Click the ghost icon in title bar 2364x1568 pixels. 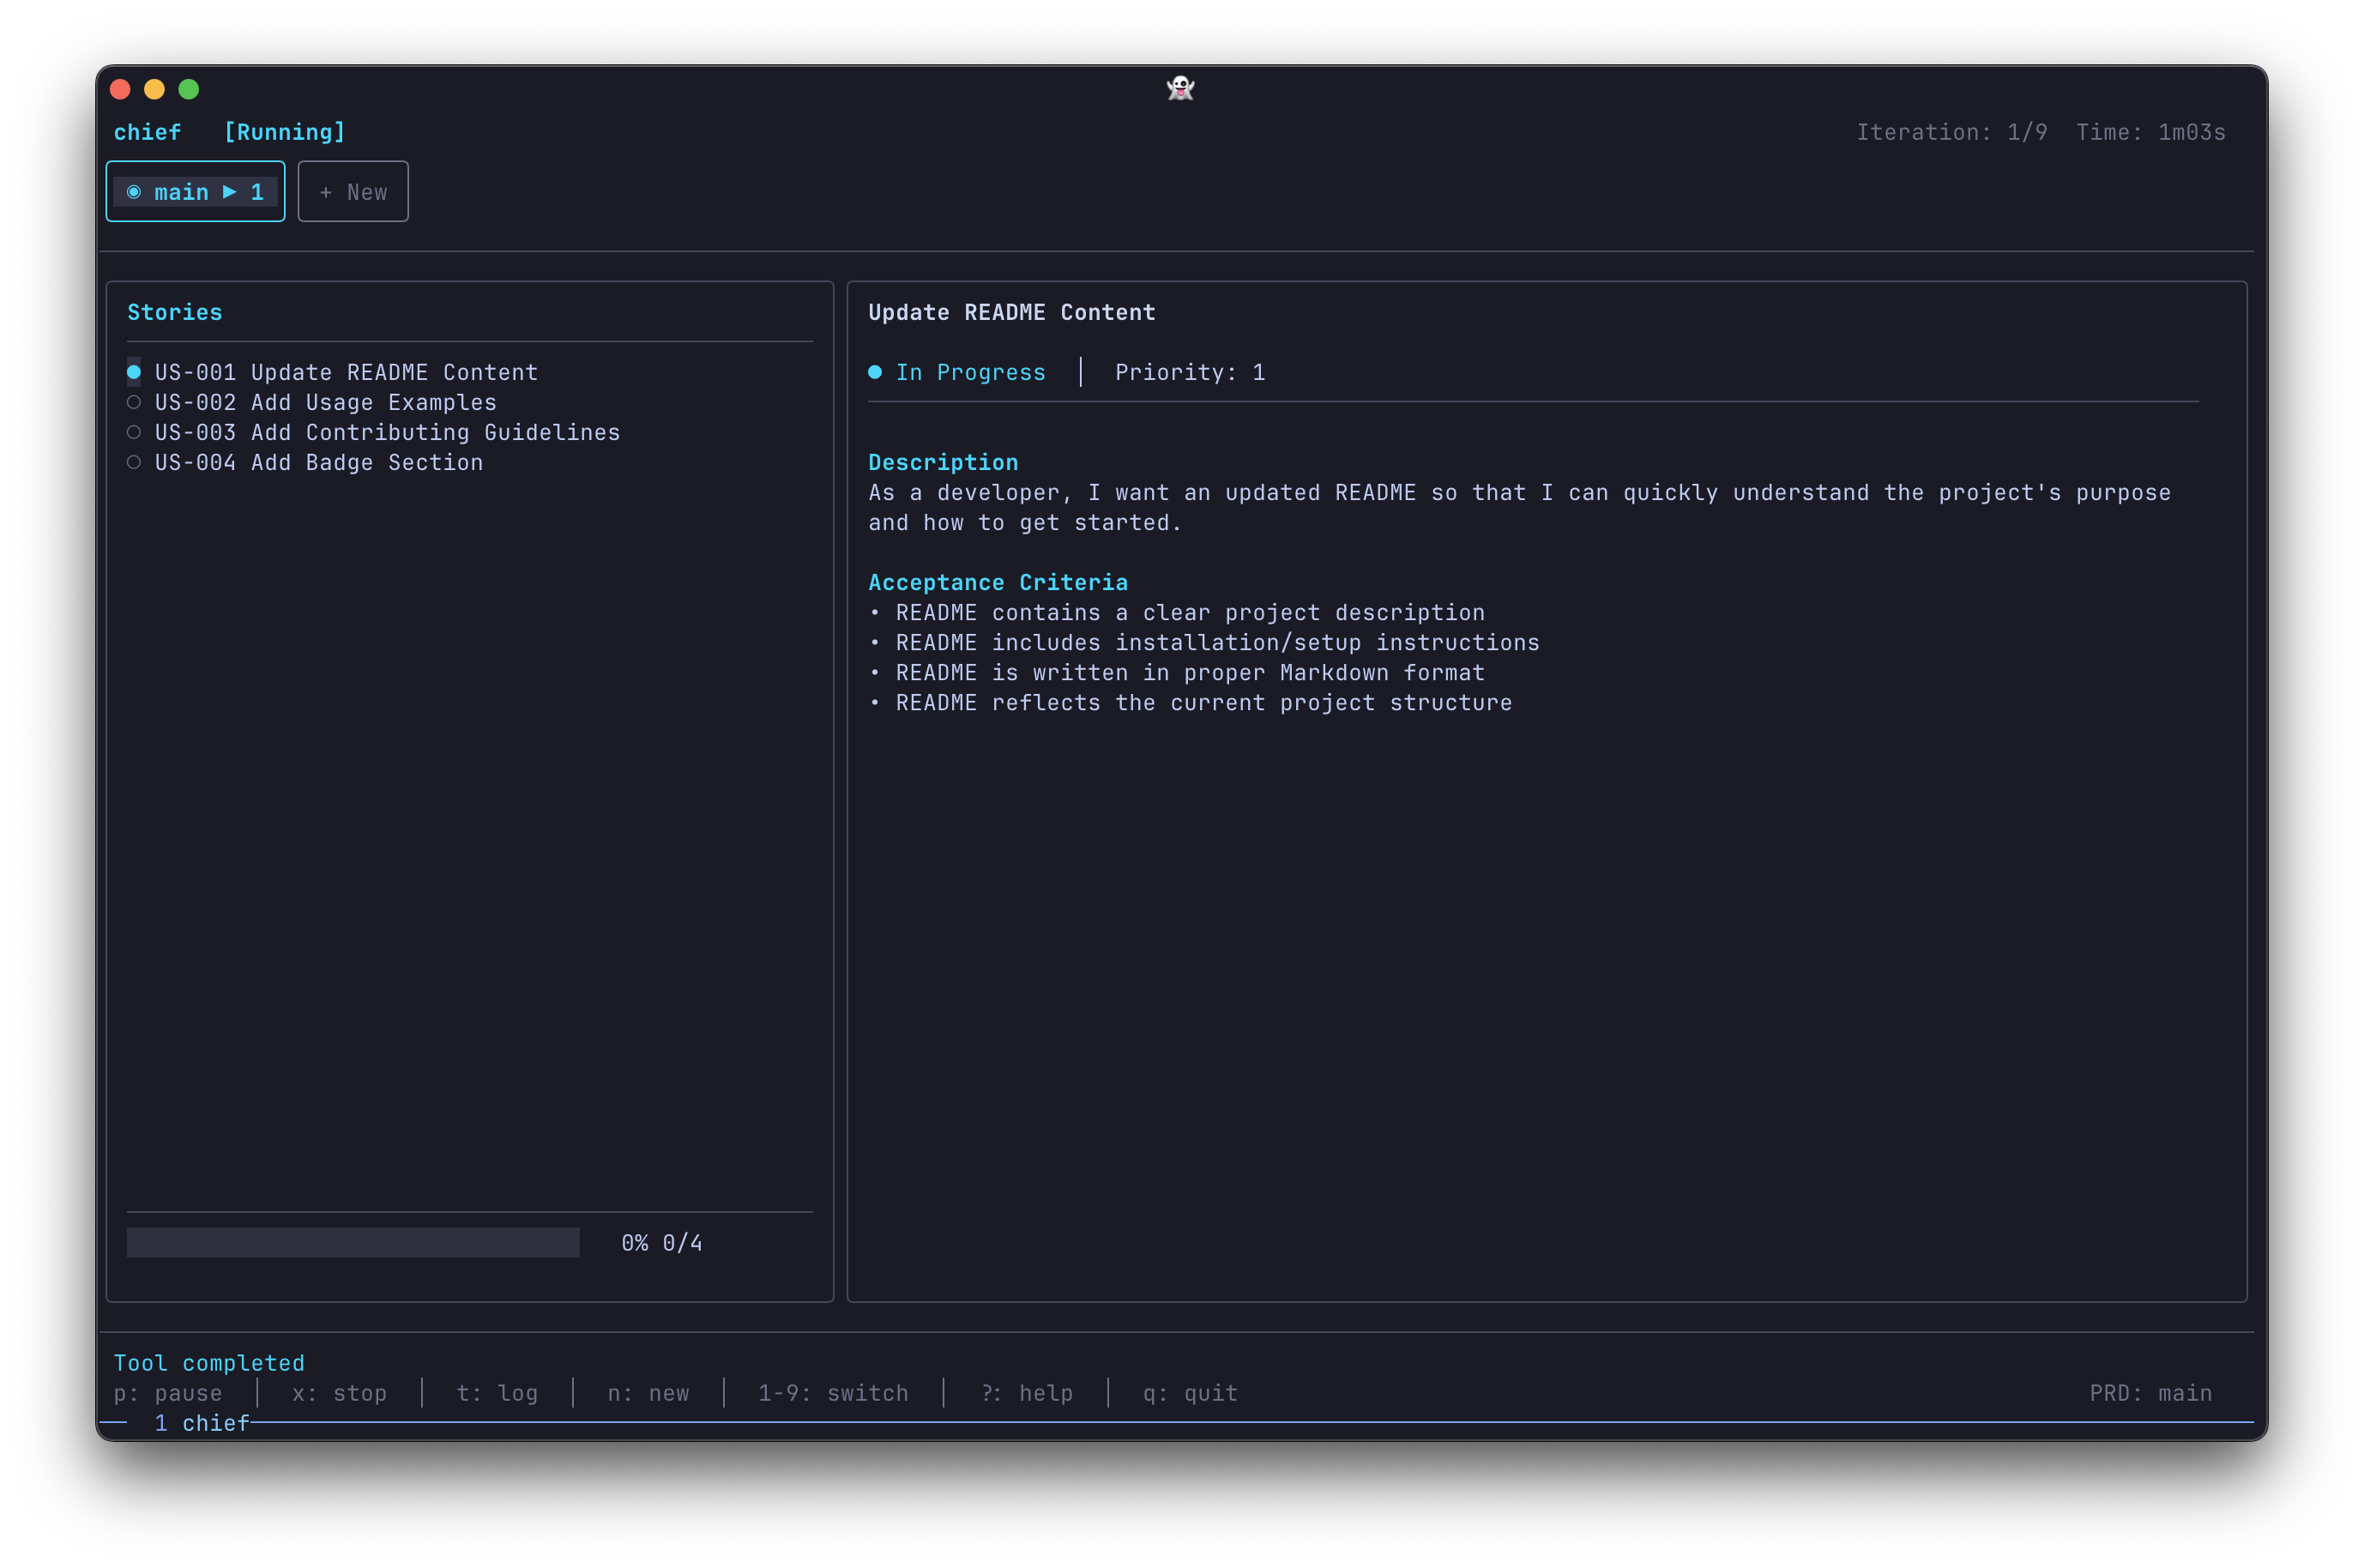click(x=1180, y=89)
